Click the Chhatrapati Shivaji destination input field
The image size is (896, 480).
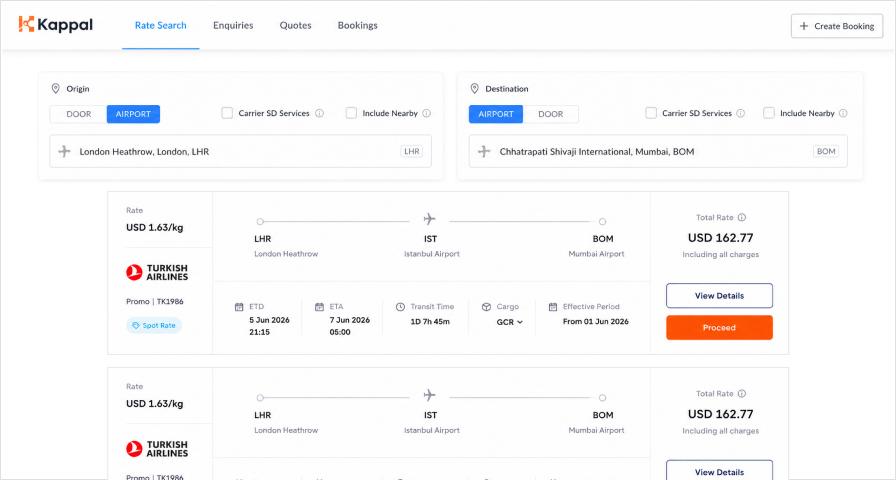point(658,151)
